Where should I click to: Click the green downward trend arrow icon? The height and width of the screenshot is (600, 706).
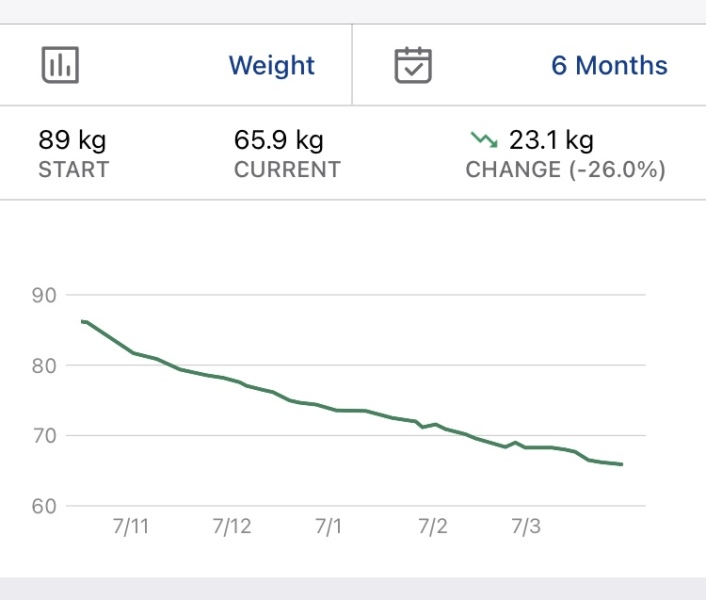pos(483,139)
